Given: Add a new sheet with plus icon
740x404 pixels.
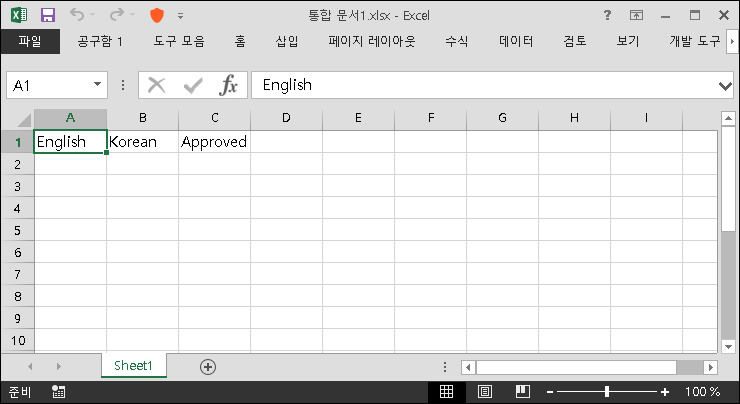Looking at the screenshot, I should (x=208, y=367).
